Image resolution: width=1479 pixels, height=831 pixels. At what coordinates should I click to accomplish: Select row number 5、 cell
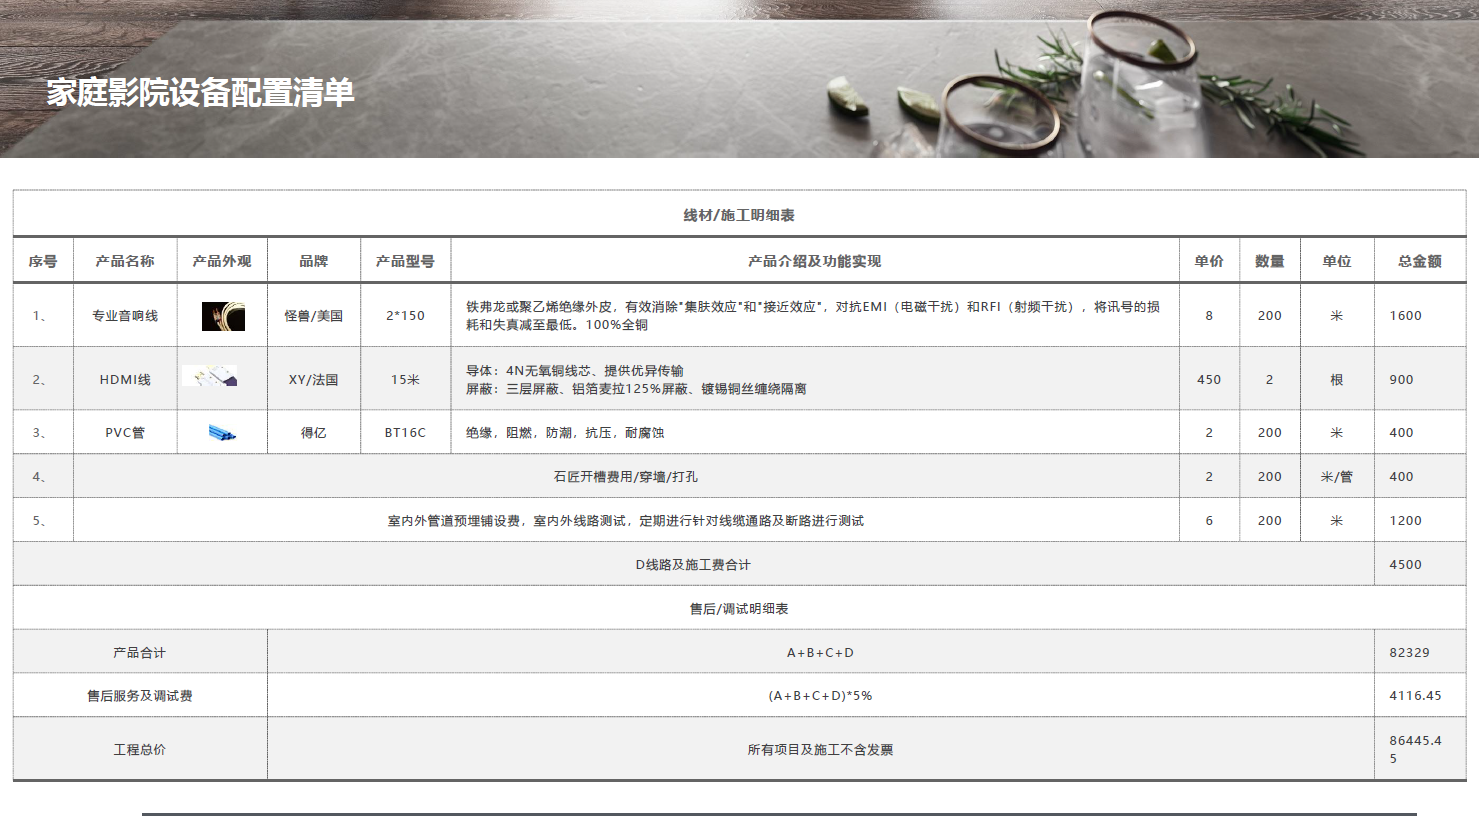(x=43, y=521)
